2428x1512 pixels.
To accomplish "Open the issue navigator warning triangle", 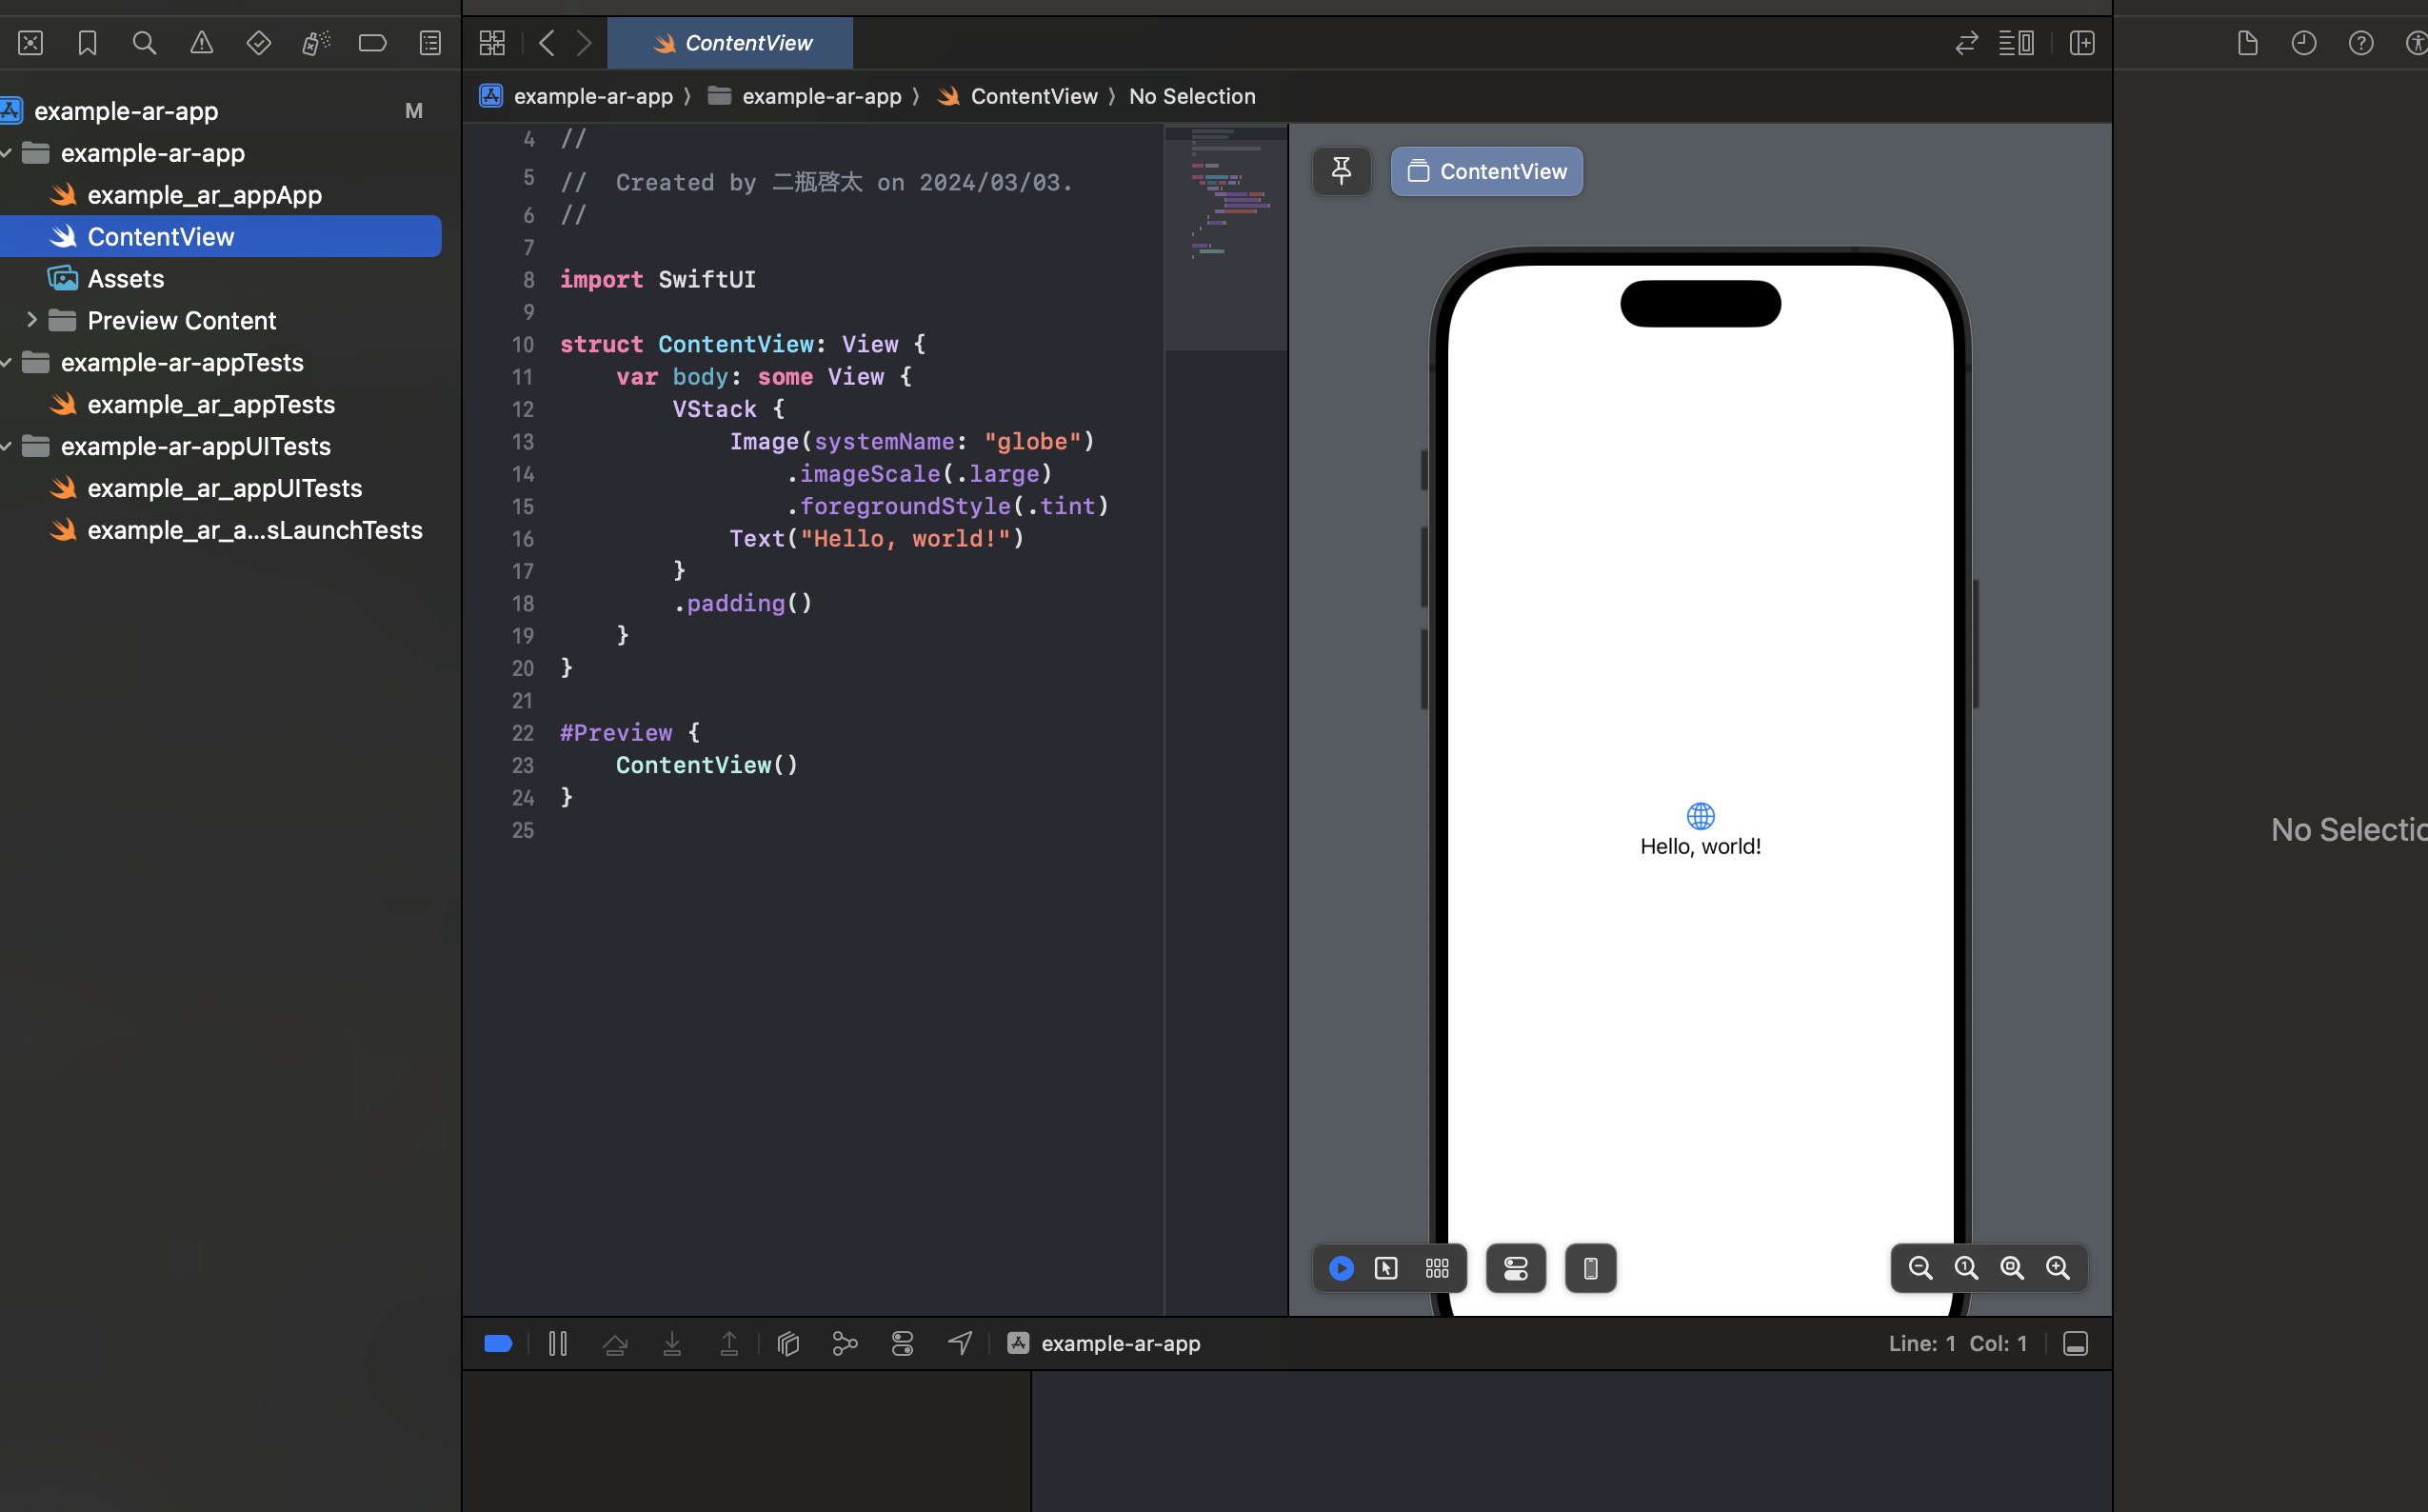I will (x=201, y=43).
